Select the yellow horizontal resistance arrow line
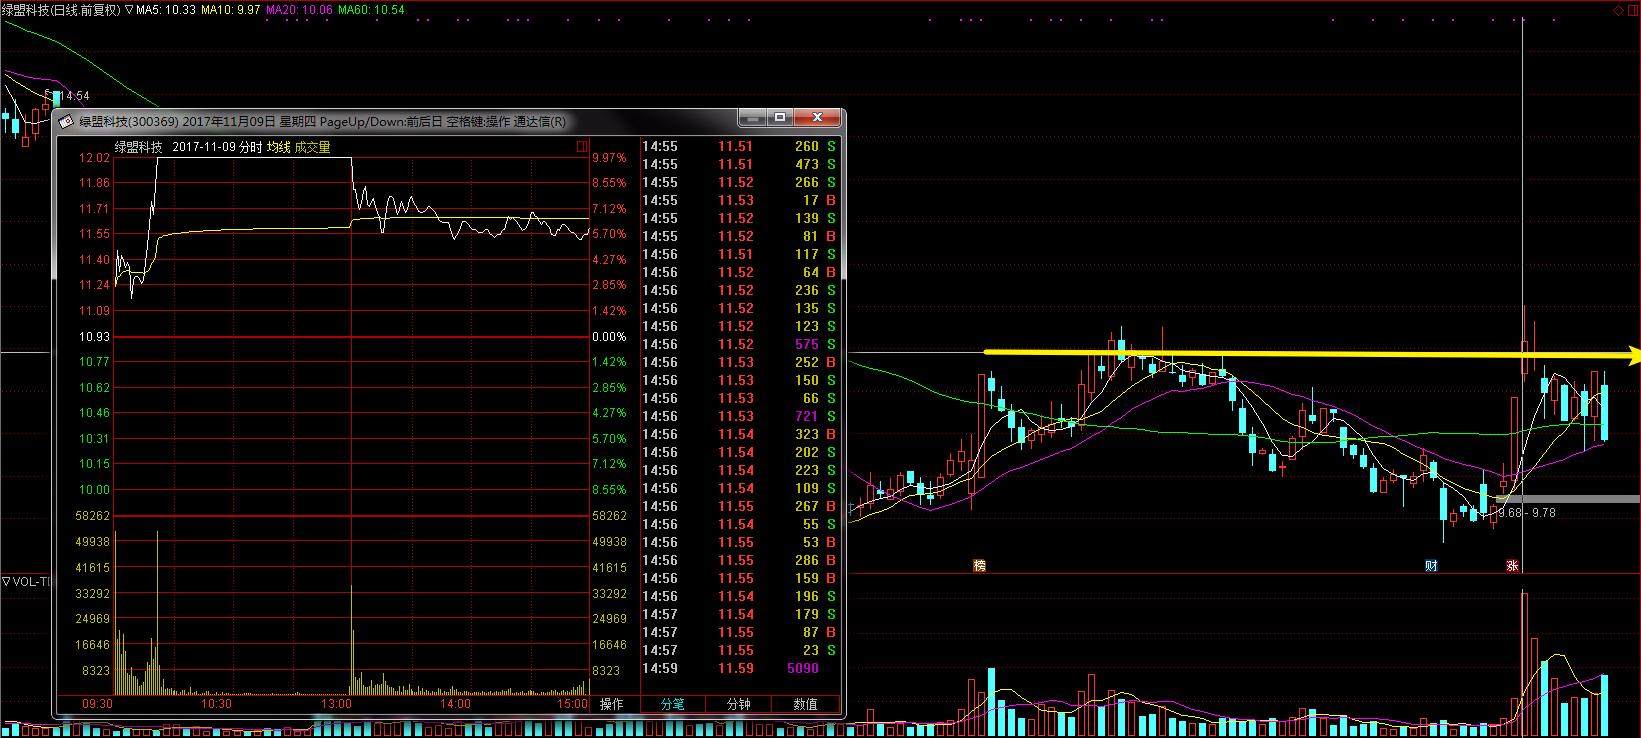The height and width of the screenshot is (738, 1641). click(x=1300, y=354)
